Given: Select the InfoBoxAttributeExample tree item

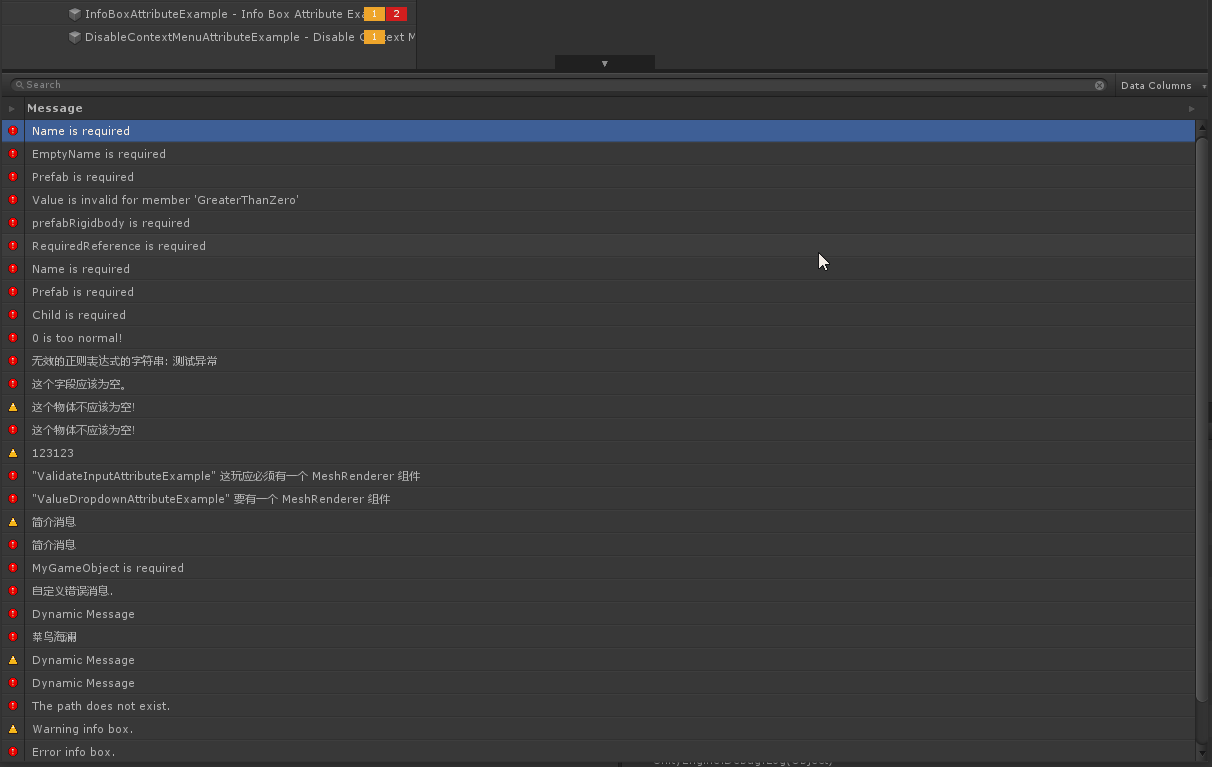Looking at the screenshot, I should point(220,14).
